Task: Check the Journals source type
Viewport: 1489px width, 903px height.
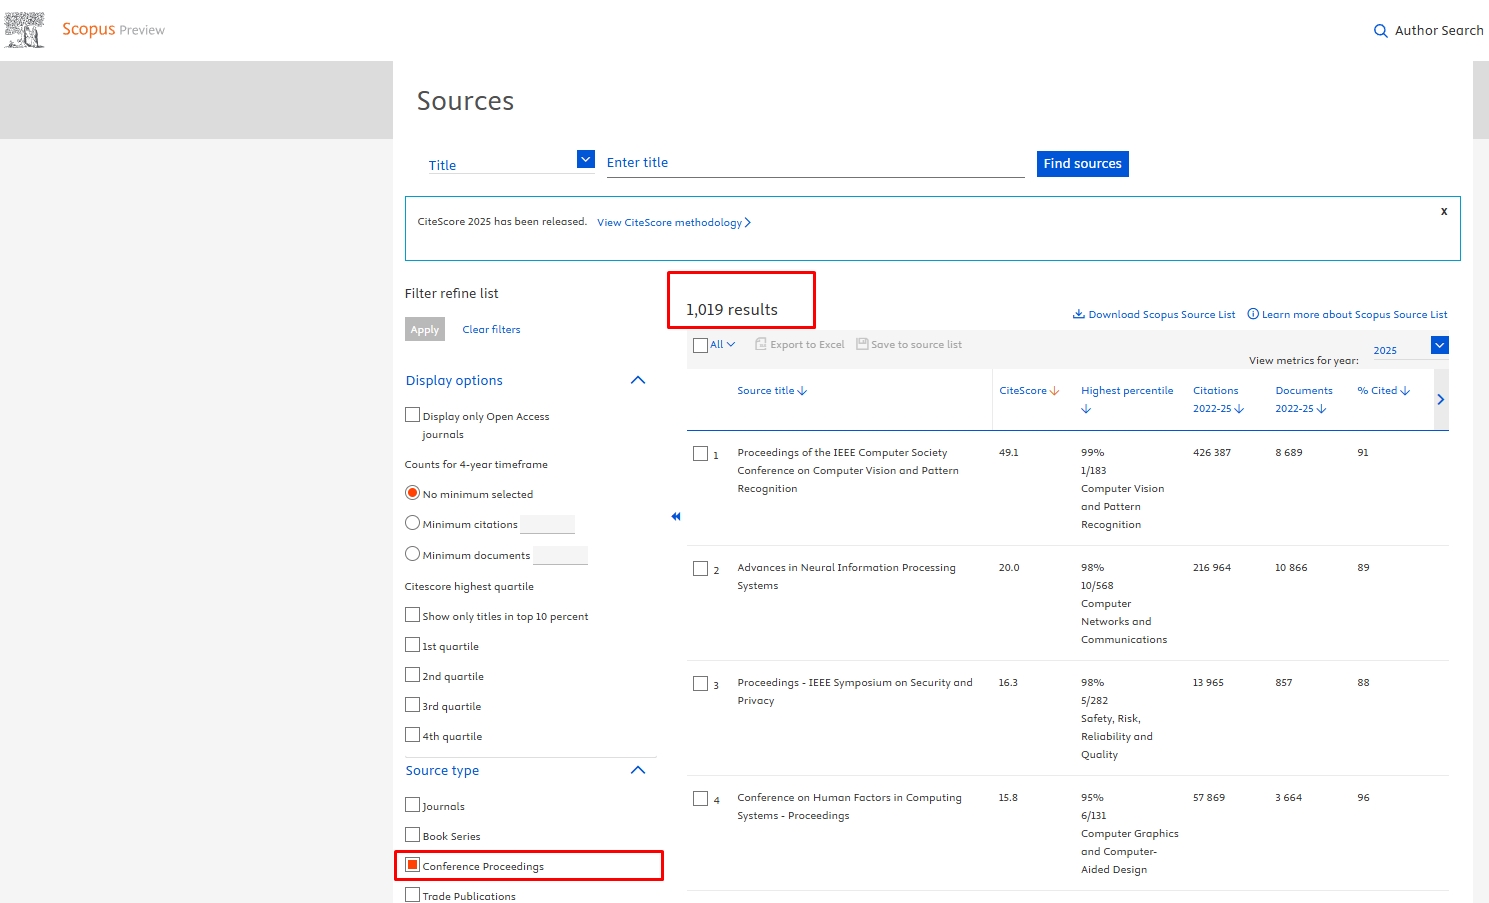Action: [x=412, y=805]
